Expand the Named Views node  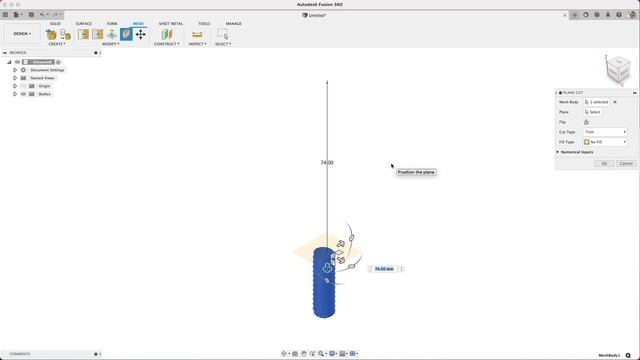[x=15, y=78]
